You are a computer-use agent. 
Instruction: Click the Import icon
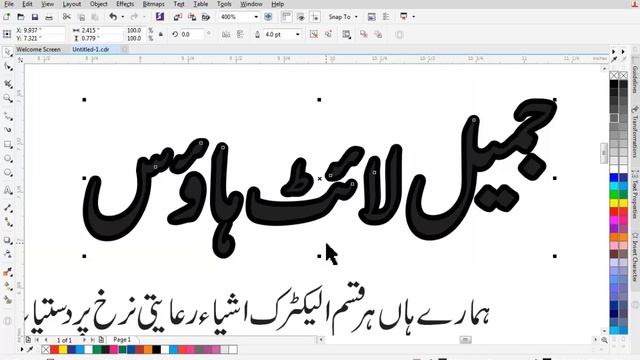pyautogui.click(x=178, y=17)
